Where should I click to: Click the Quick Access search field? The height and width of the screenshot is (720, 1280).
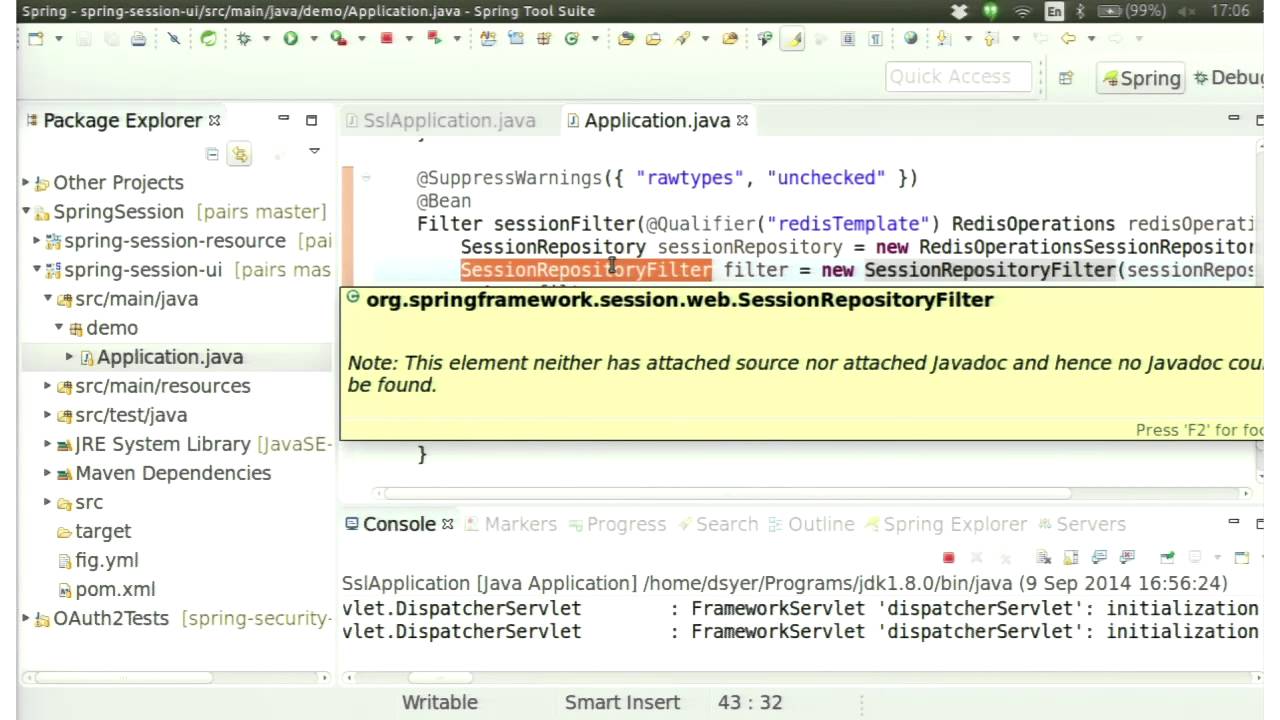(958, 77)
